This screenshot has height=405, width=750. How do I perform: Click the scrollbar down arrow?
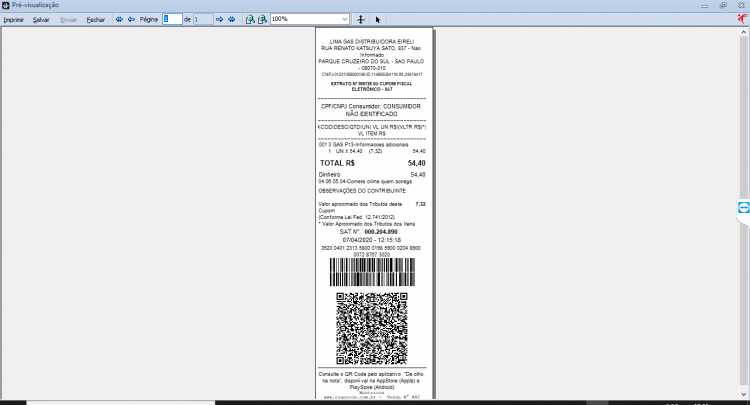point(744,394)
